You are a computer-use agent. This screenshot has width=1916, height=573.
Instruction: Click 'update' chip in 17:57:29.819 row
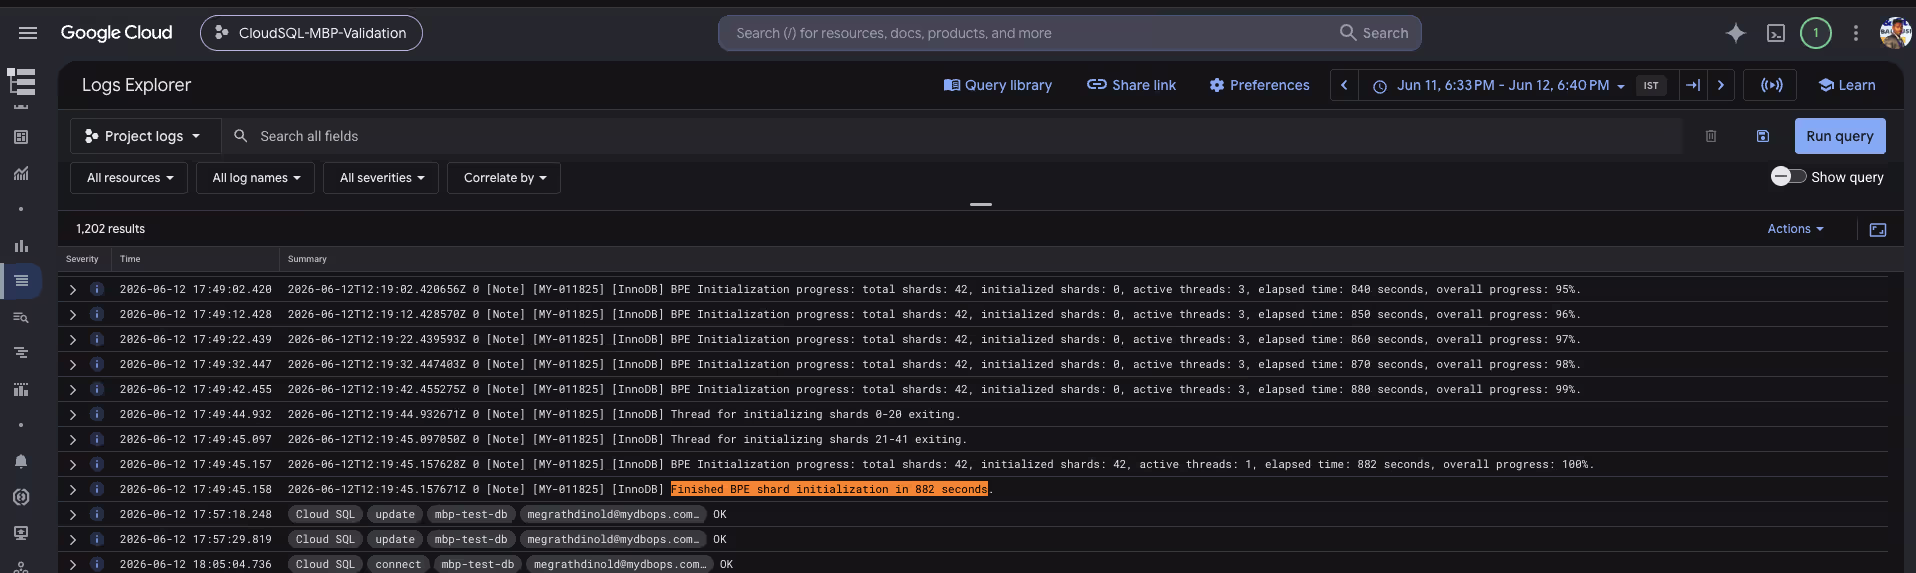(395, 539)
